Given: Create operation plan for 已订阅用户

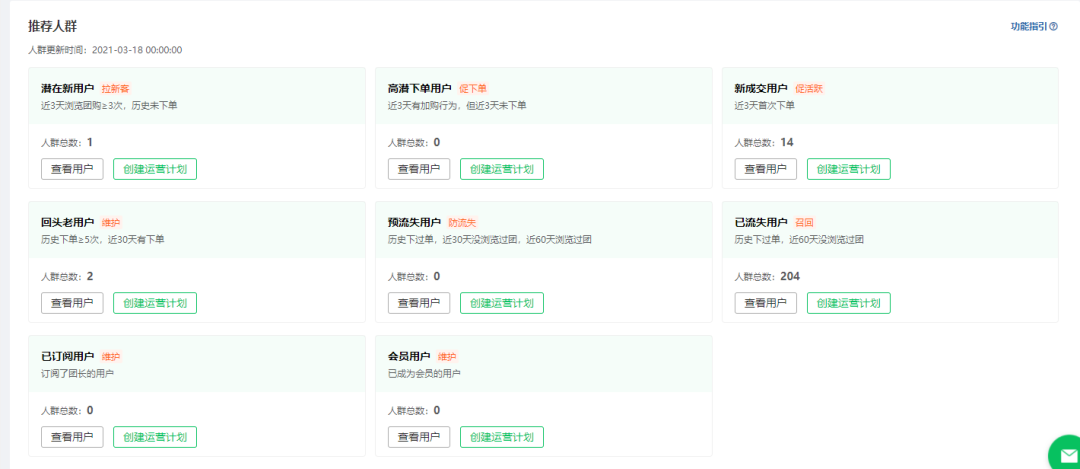Looking at the screenshot, I should pos(155,437).
